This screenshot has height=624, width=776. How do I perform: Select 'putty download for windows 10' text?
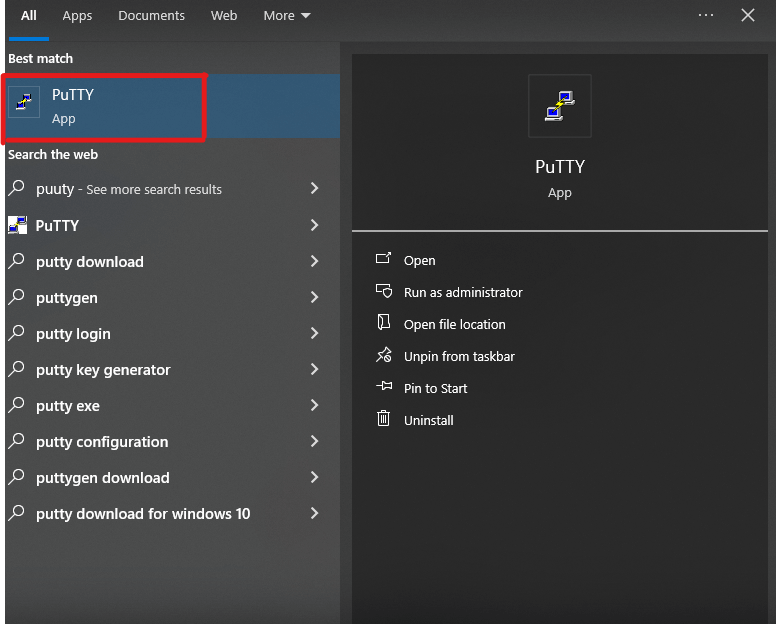click(143, 514)
